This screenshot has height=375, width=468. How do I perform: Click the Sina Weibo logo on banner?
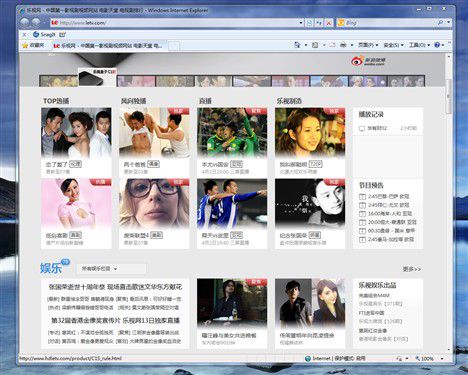coord(368,61)
